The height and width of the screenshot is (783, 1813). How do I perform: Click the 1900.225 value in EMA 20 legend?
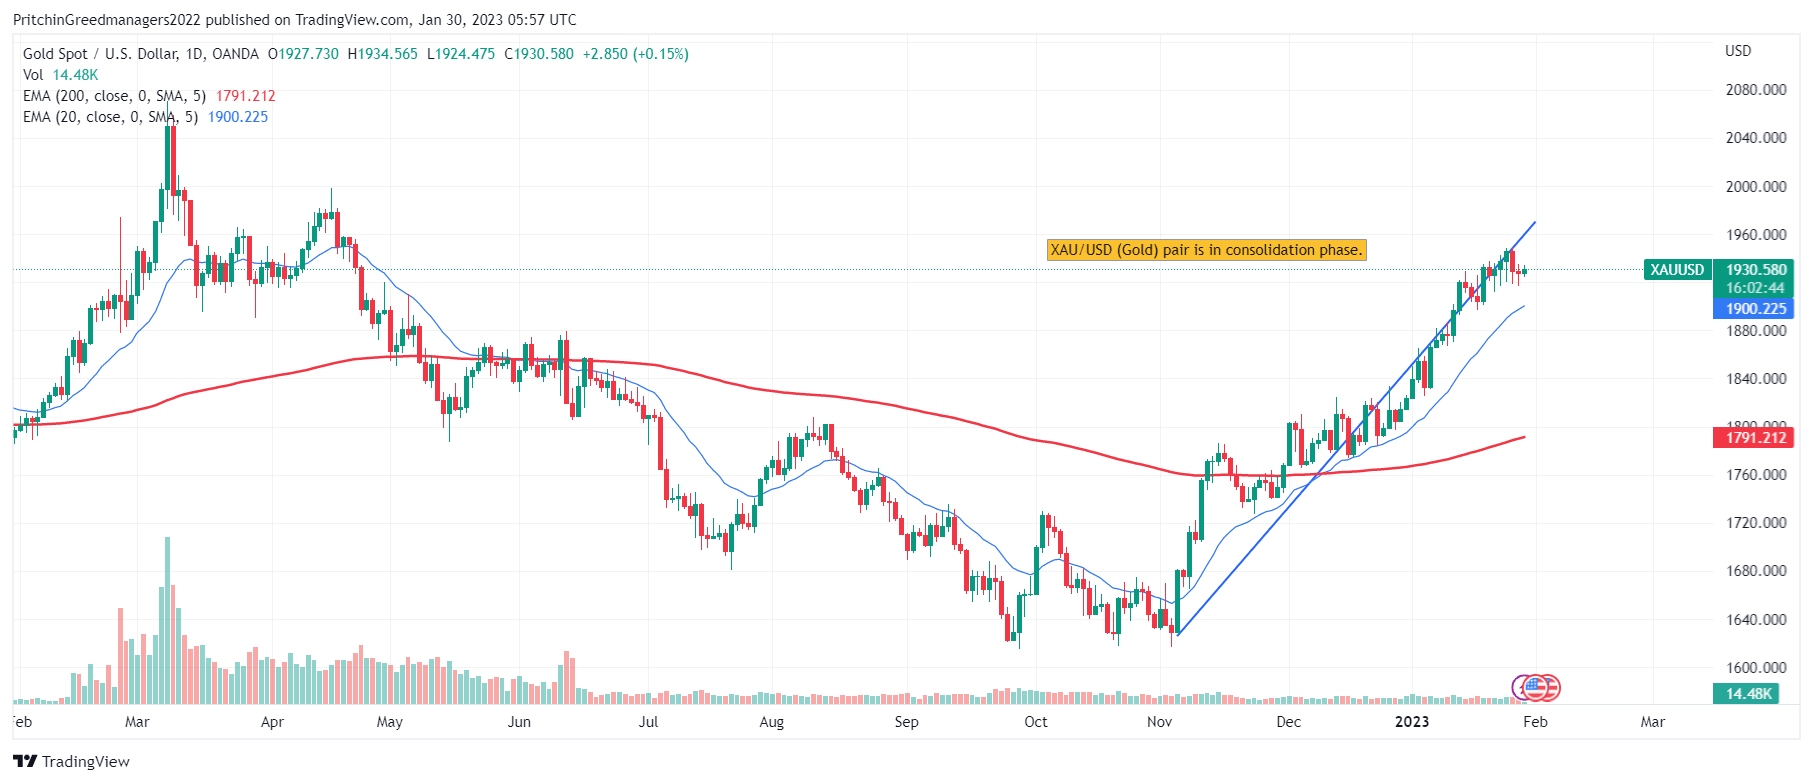pos(238,117)
